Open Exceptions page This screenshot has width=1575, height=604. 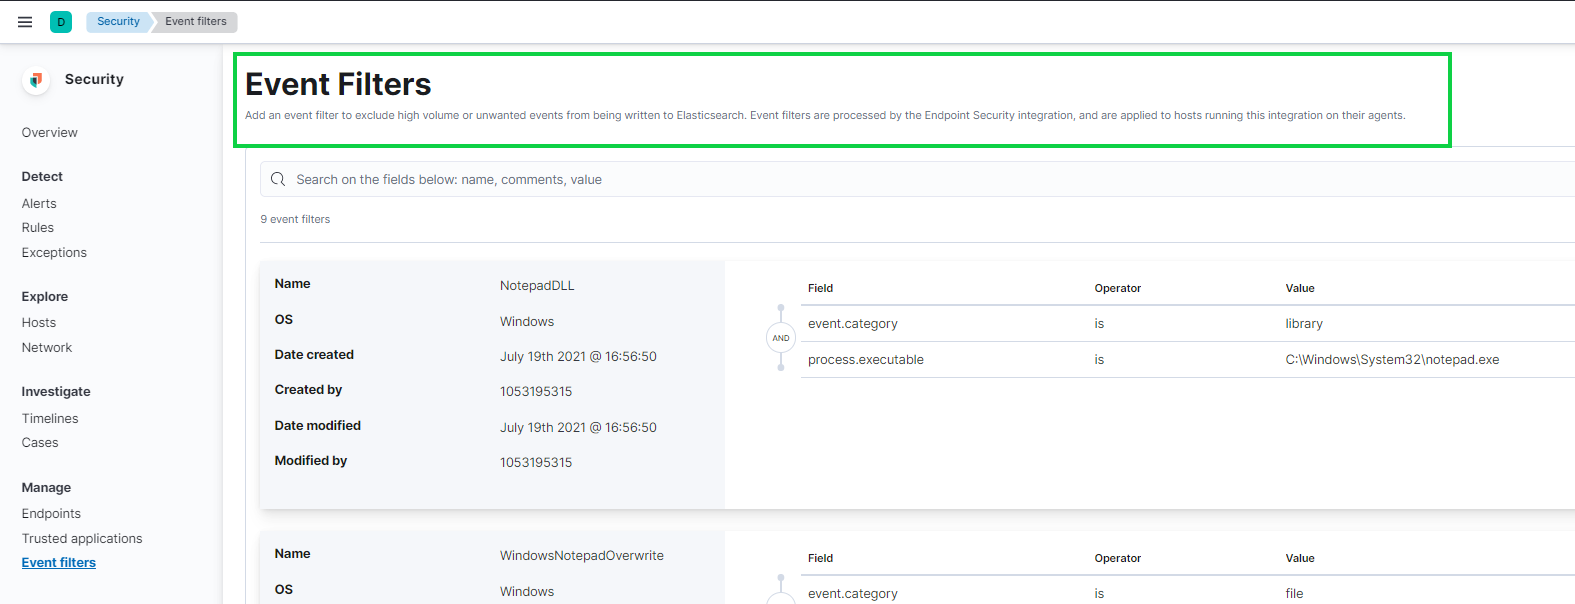(x=54, y=252)
